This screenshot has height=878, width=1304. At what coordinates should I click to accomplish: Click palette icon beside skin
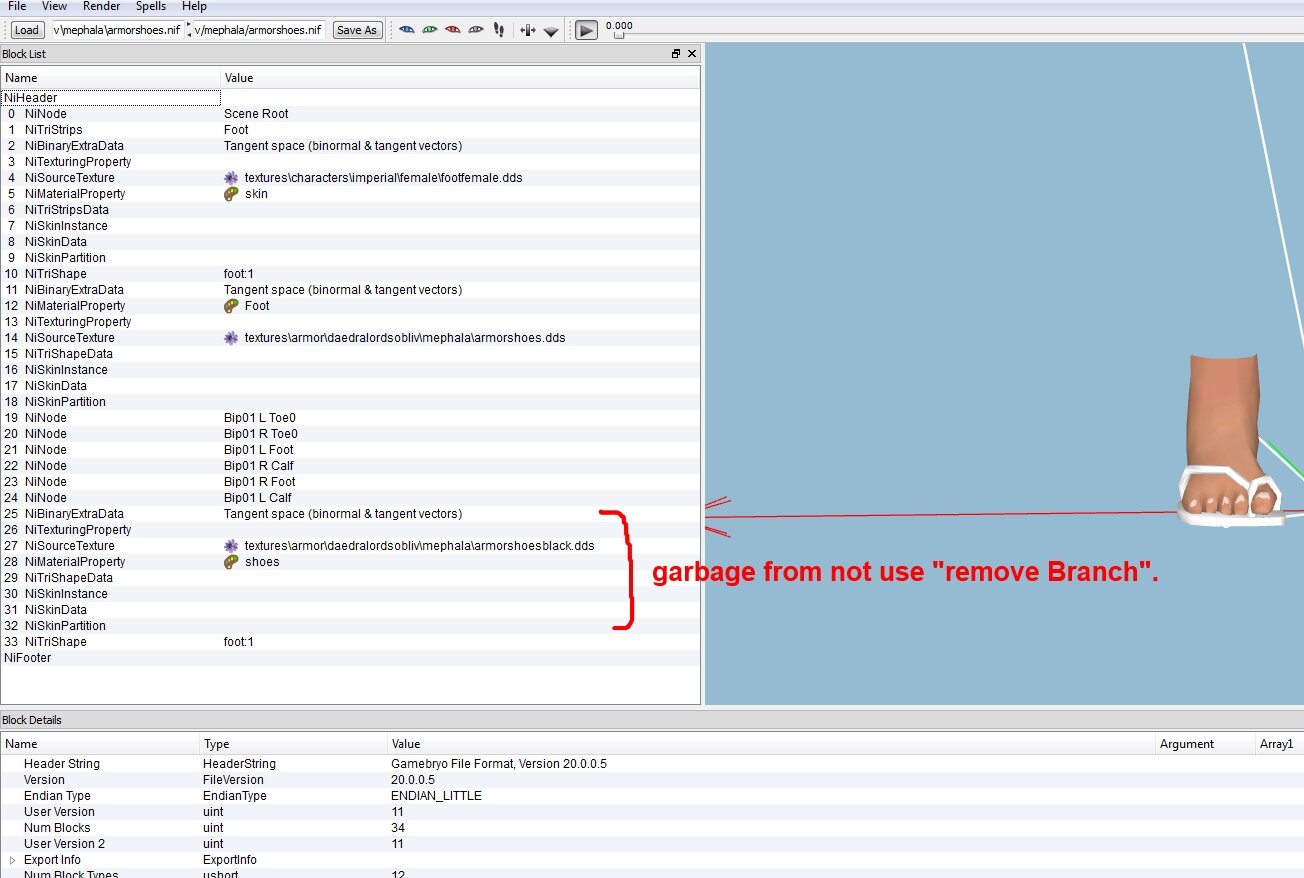point(231,194)
